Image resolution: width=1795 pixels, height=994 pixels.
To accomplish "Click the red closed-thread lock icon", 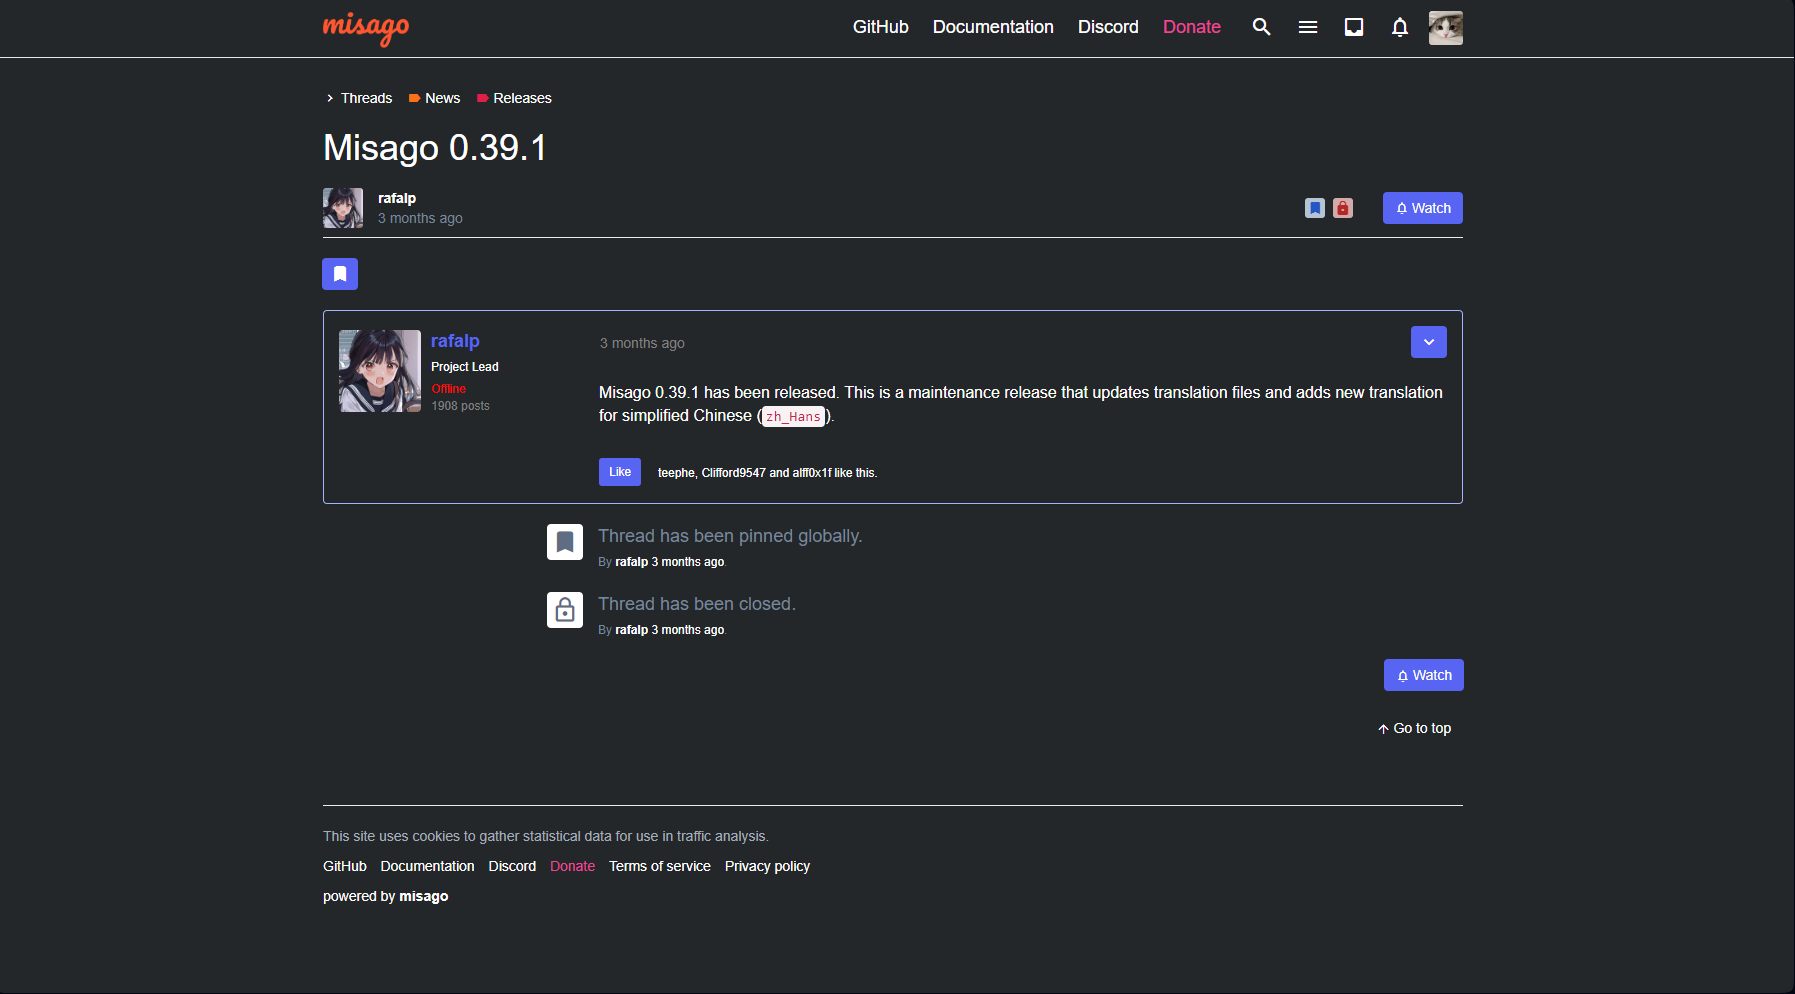I will (1342, 208).
